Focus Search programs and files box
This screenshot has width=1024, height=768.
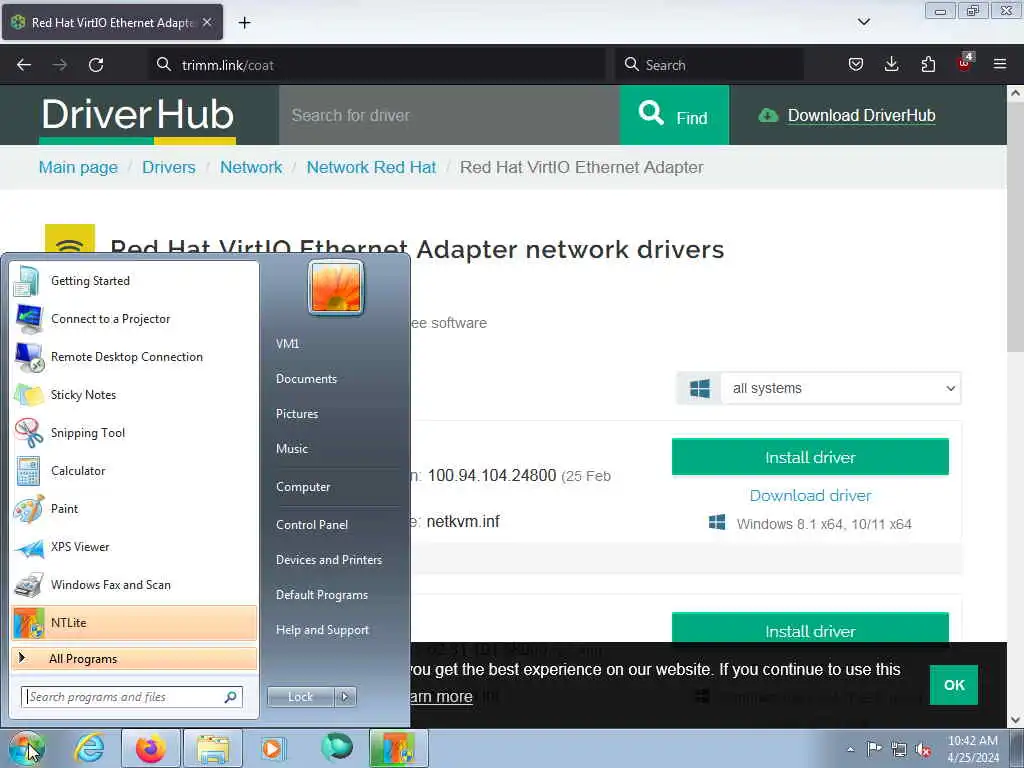pos(132,697)
